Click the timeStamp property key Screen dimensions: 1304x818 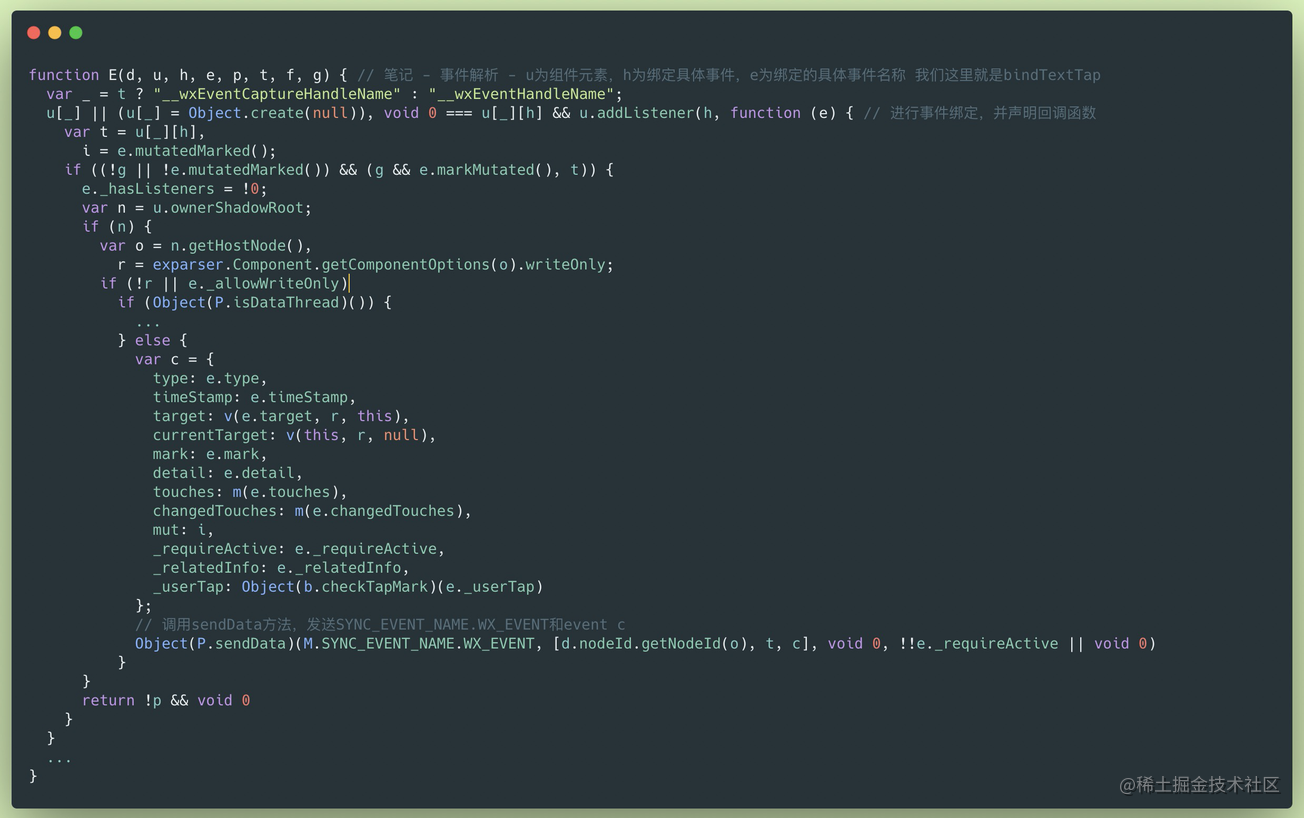pos(192,397)
